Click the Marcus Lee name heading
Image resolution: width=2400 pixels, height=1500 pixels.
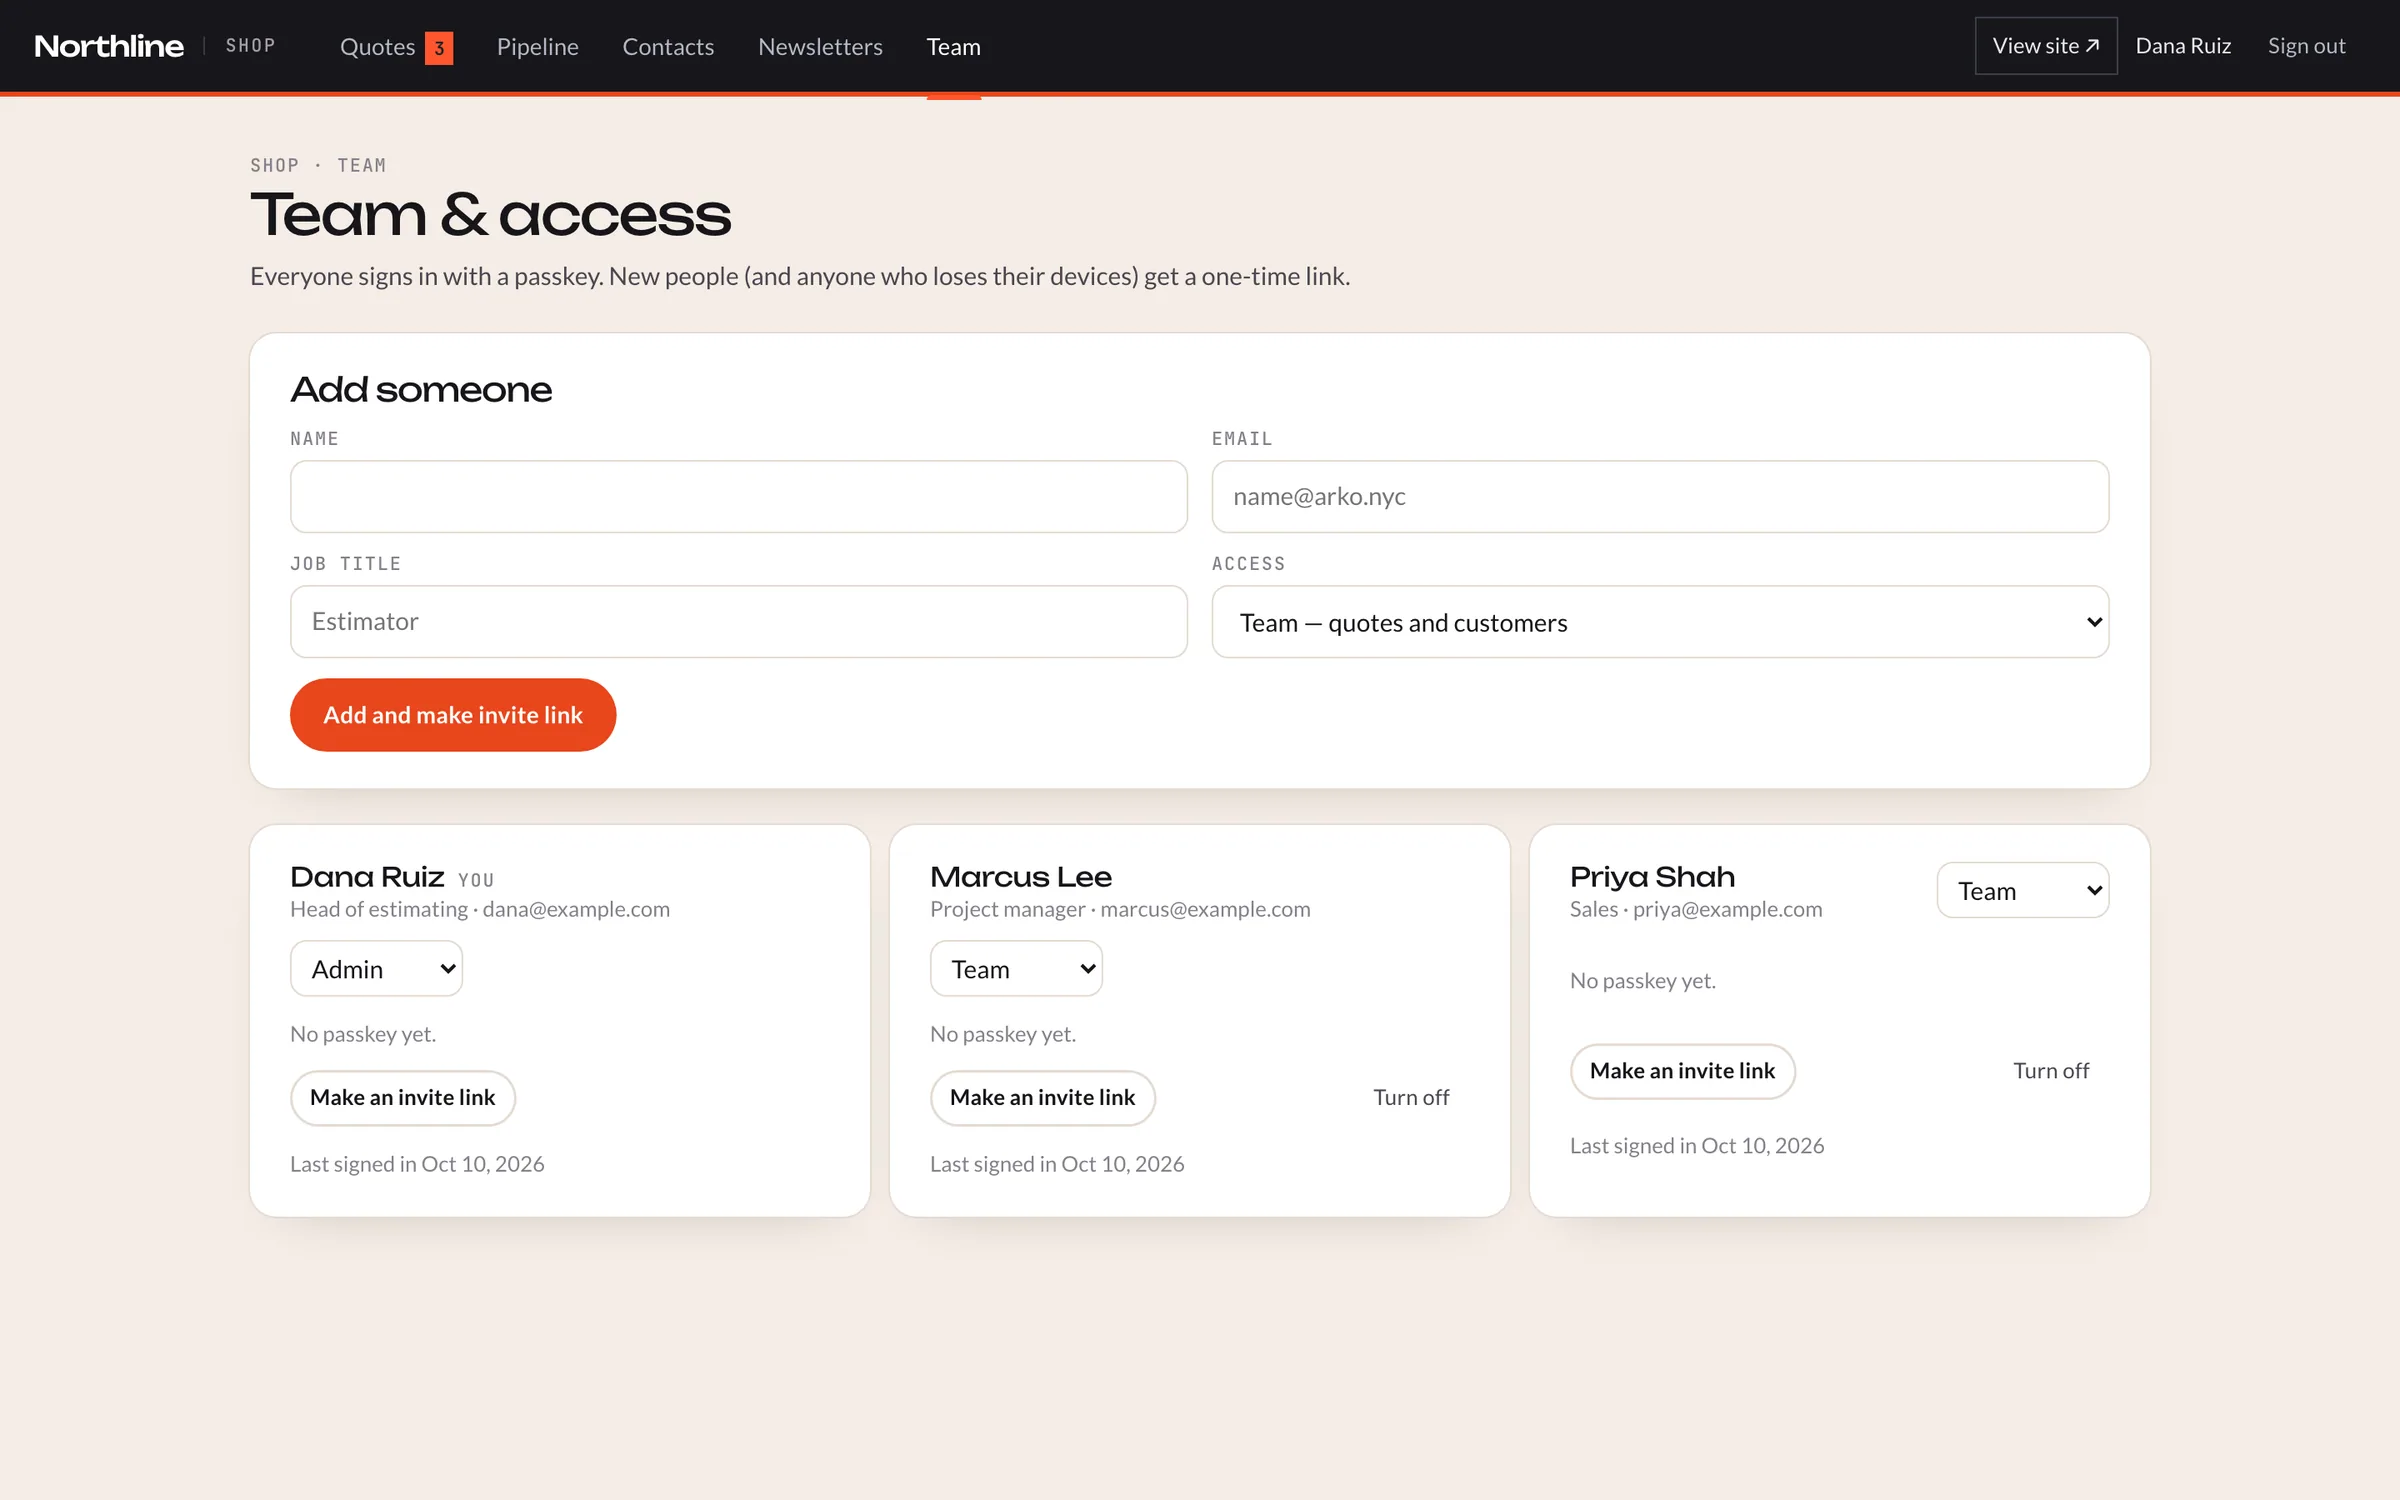(1021, 877)
